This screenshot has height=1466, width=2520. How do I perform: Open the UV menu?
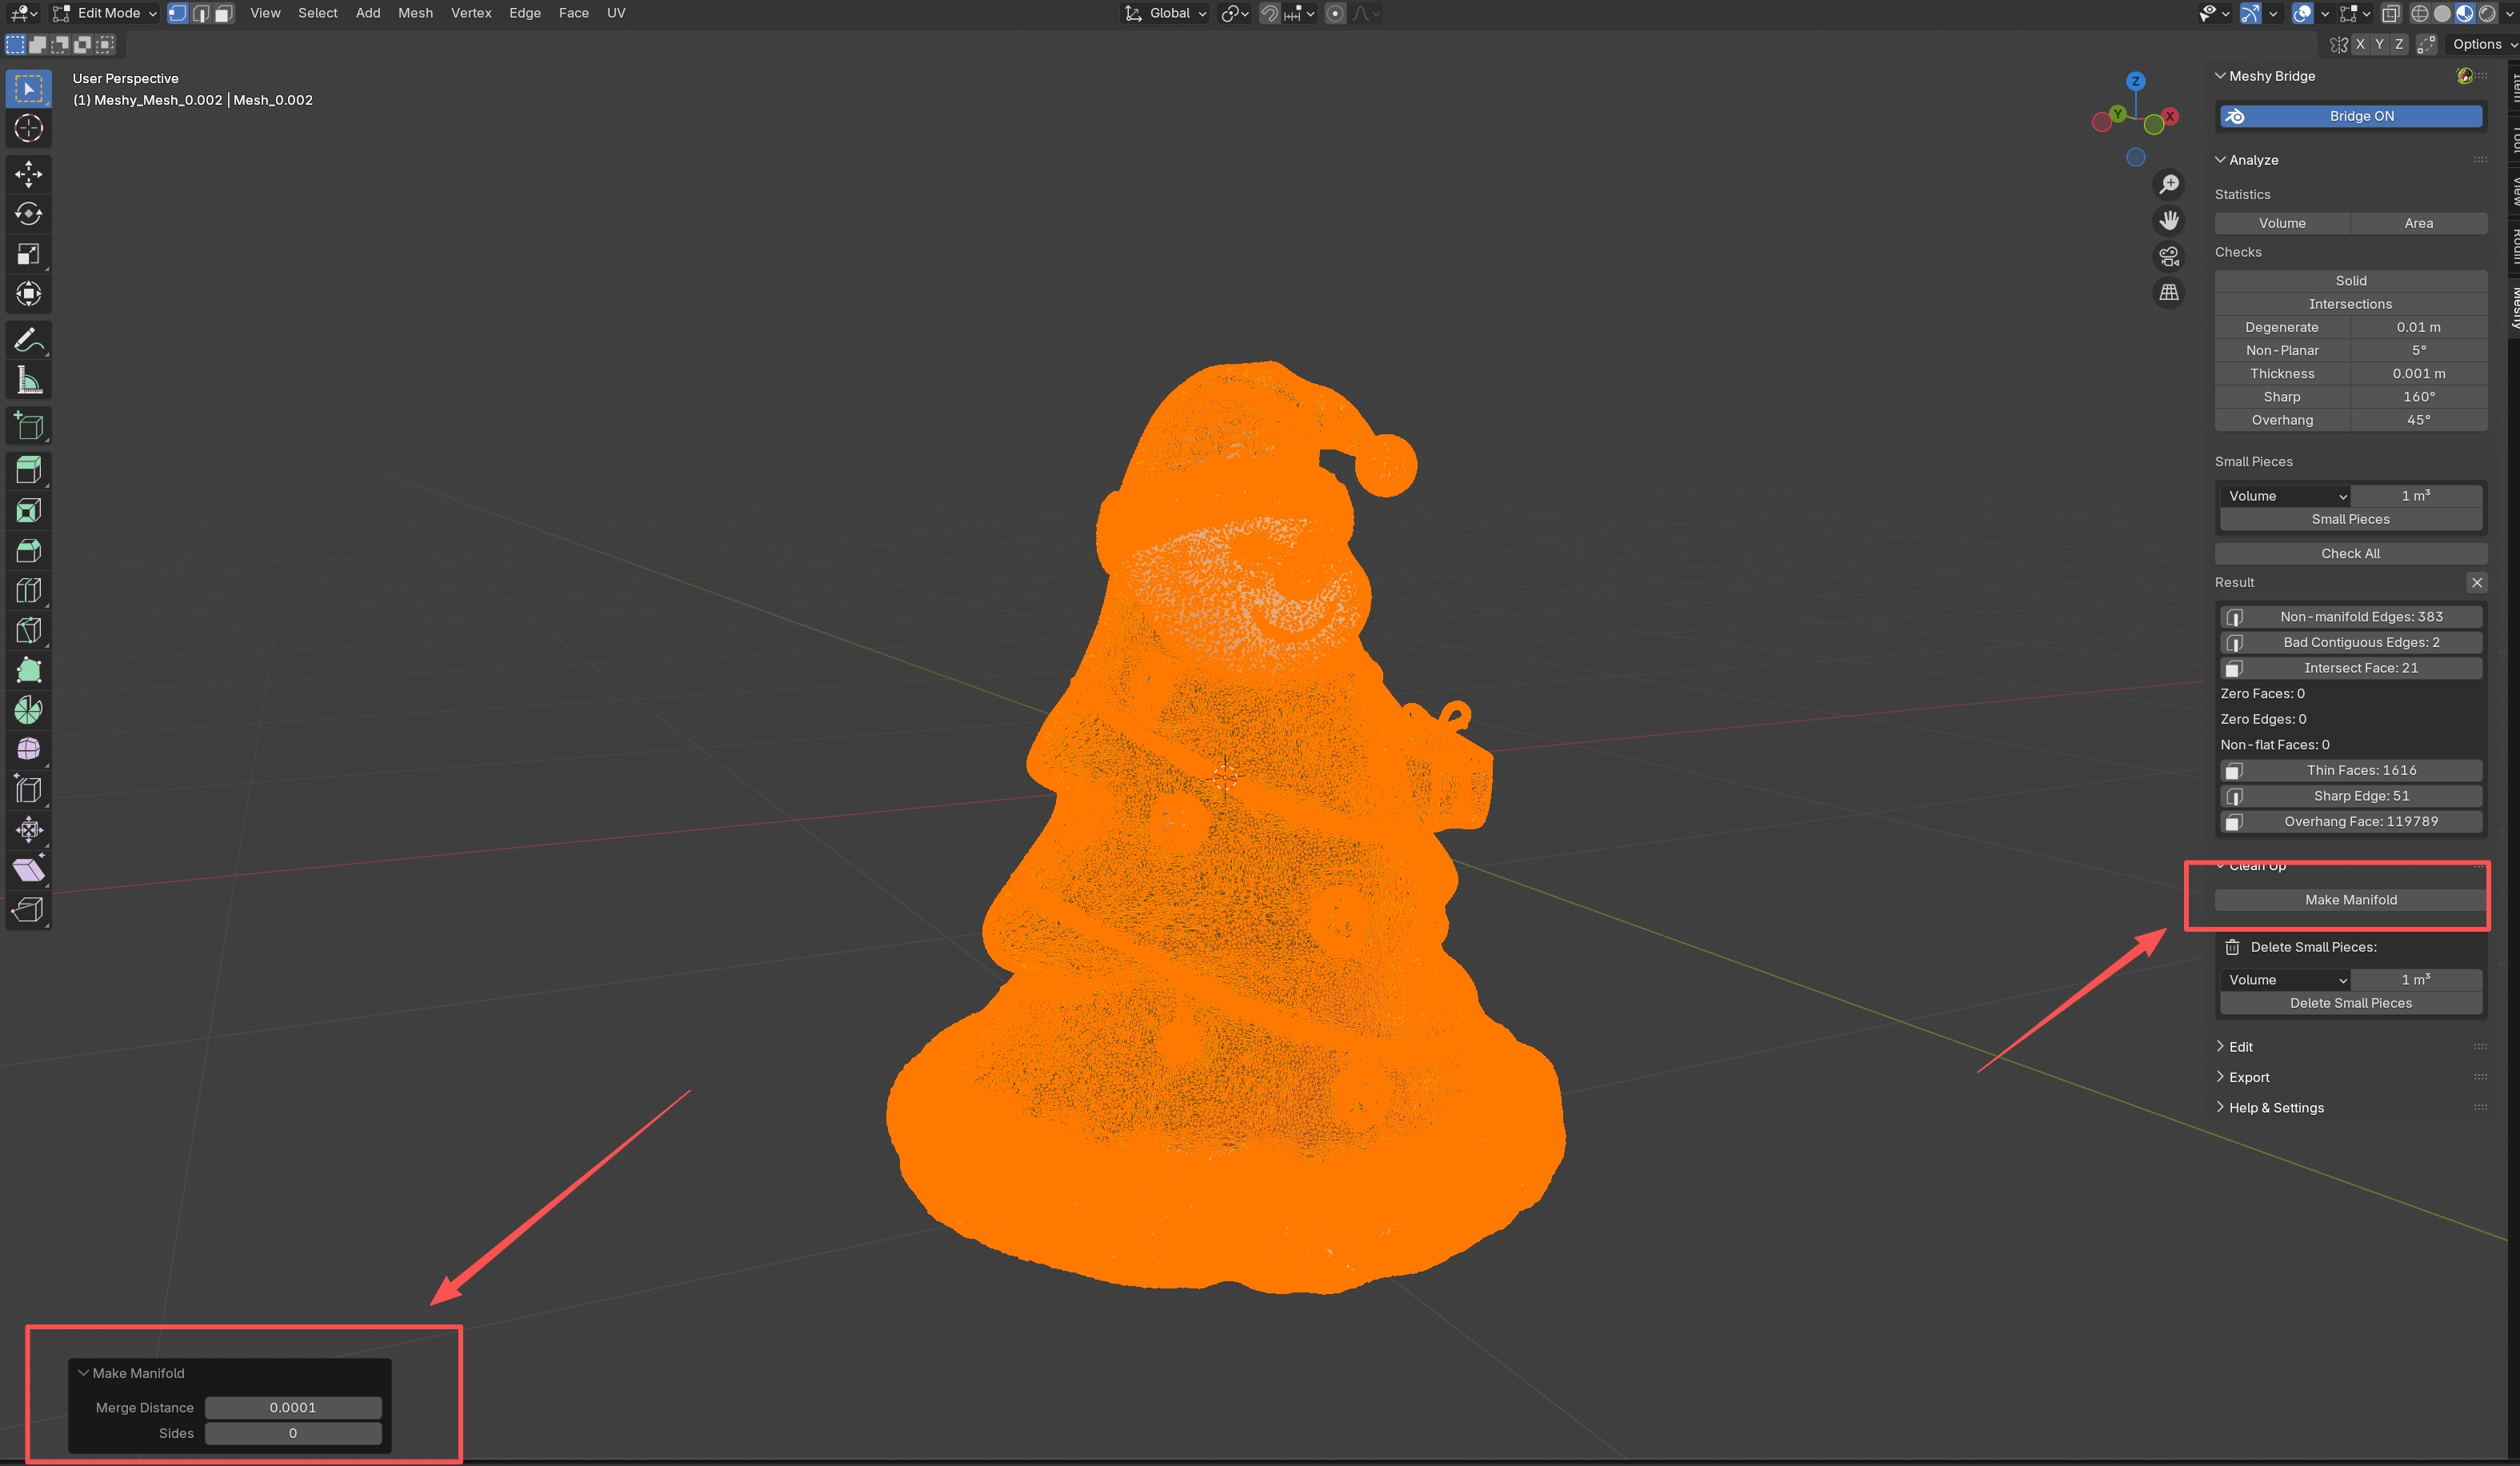pyautogui.click(x=616, y=13)
